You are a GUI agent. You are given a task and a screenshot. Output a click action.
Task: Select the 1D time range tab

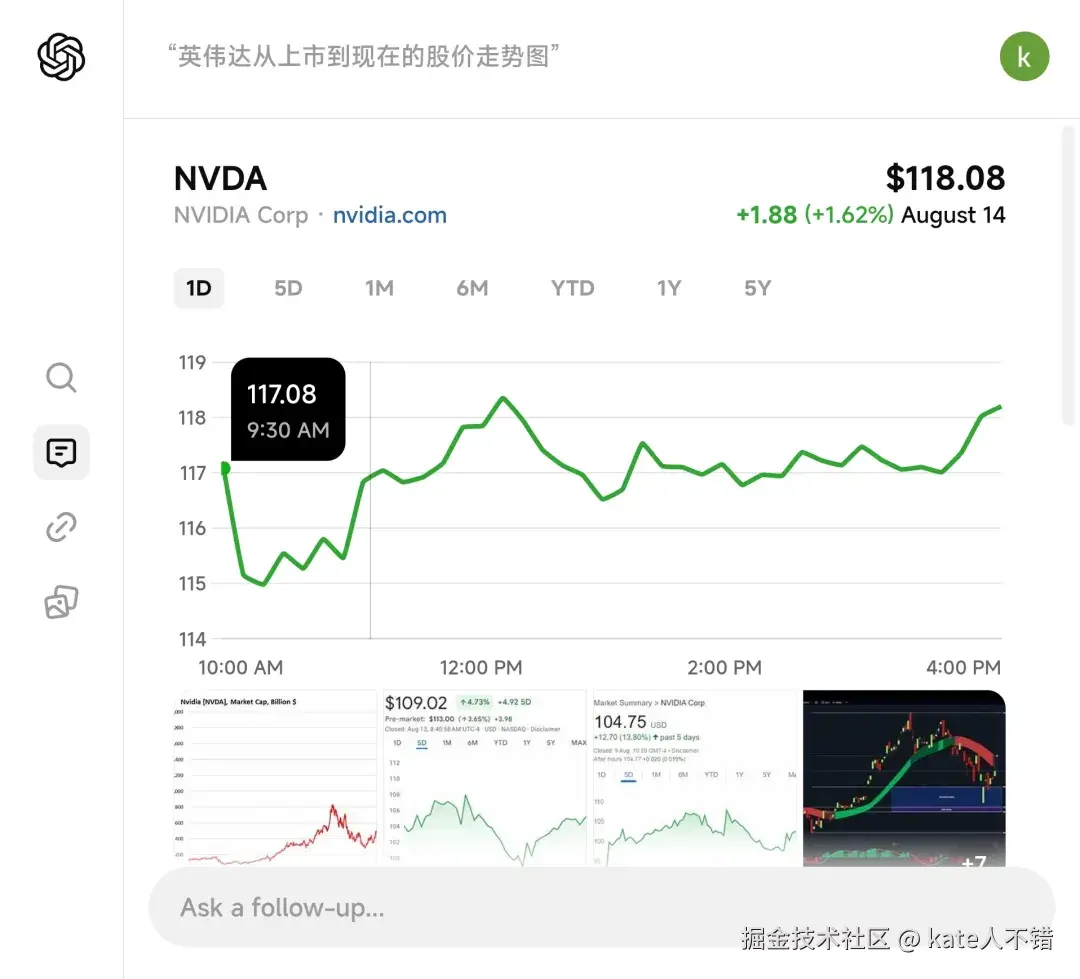coord(199,288)
